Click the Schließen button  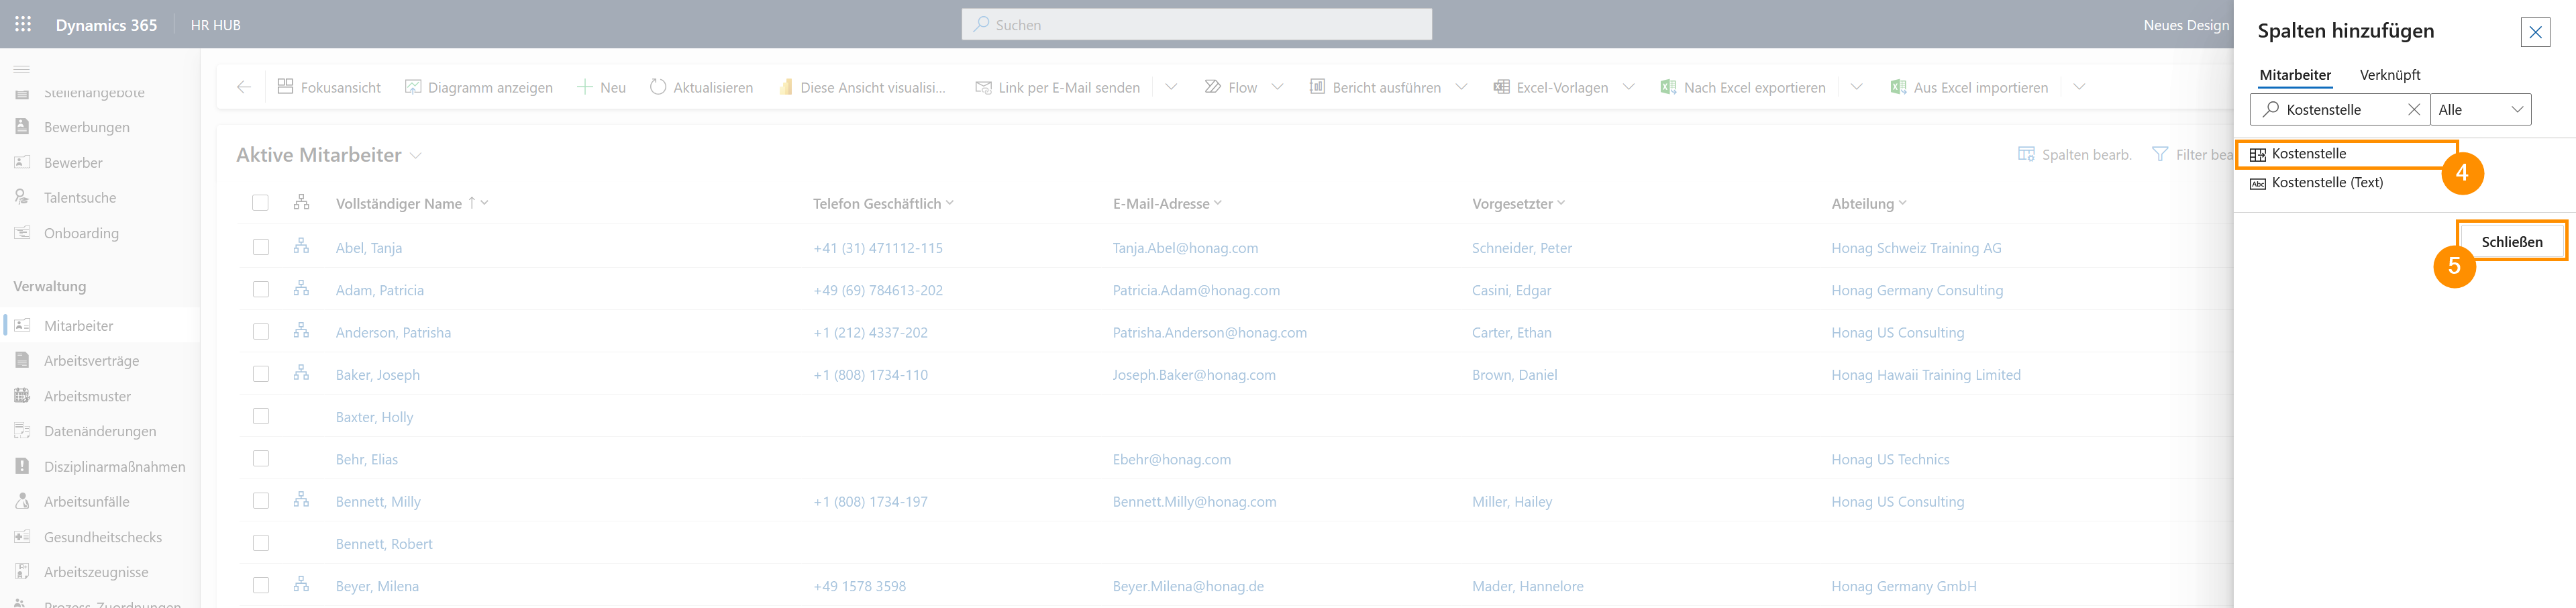[x=2511, y=242]
